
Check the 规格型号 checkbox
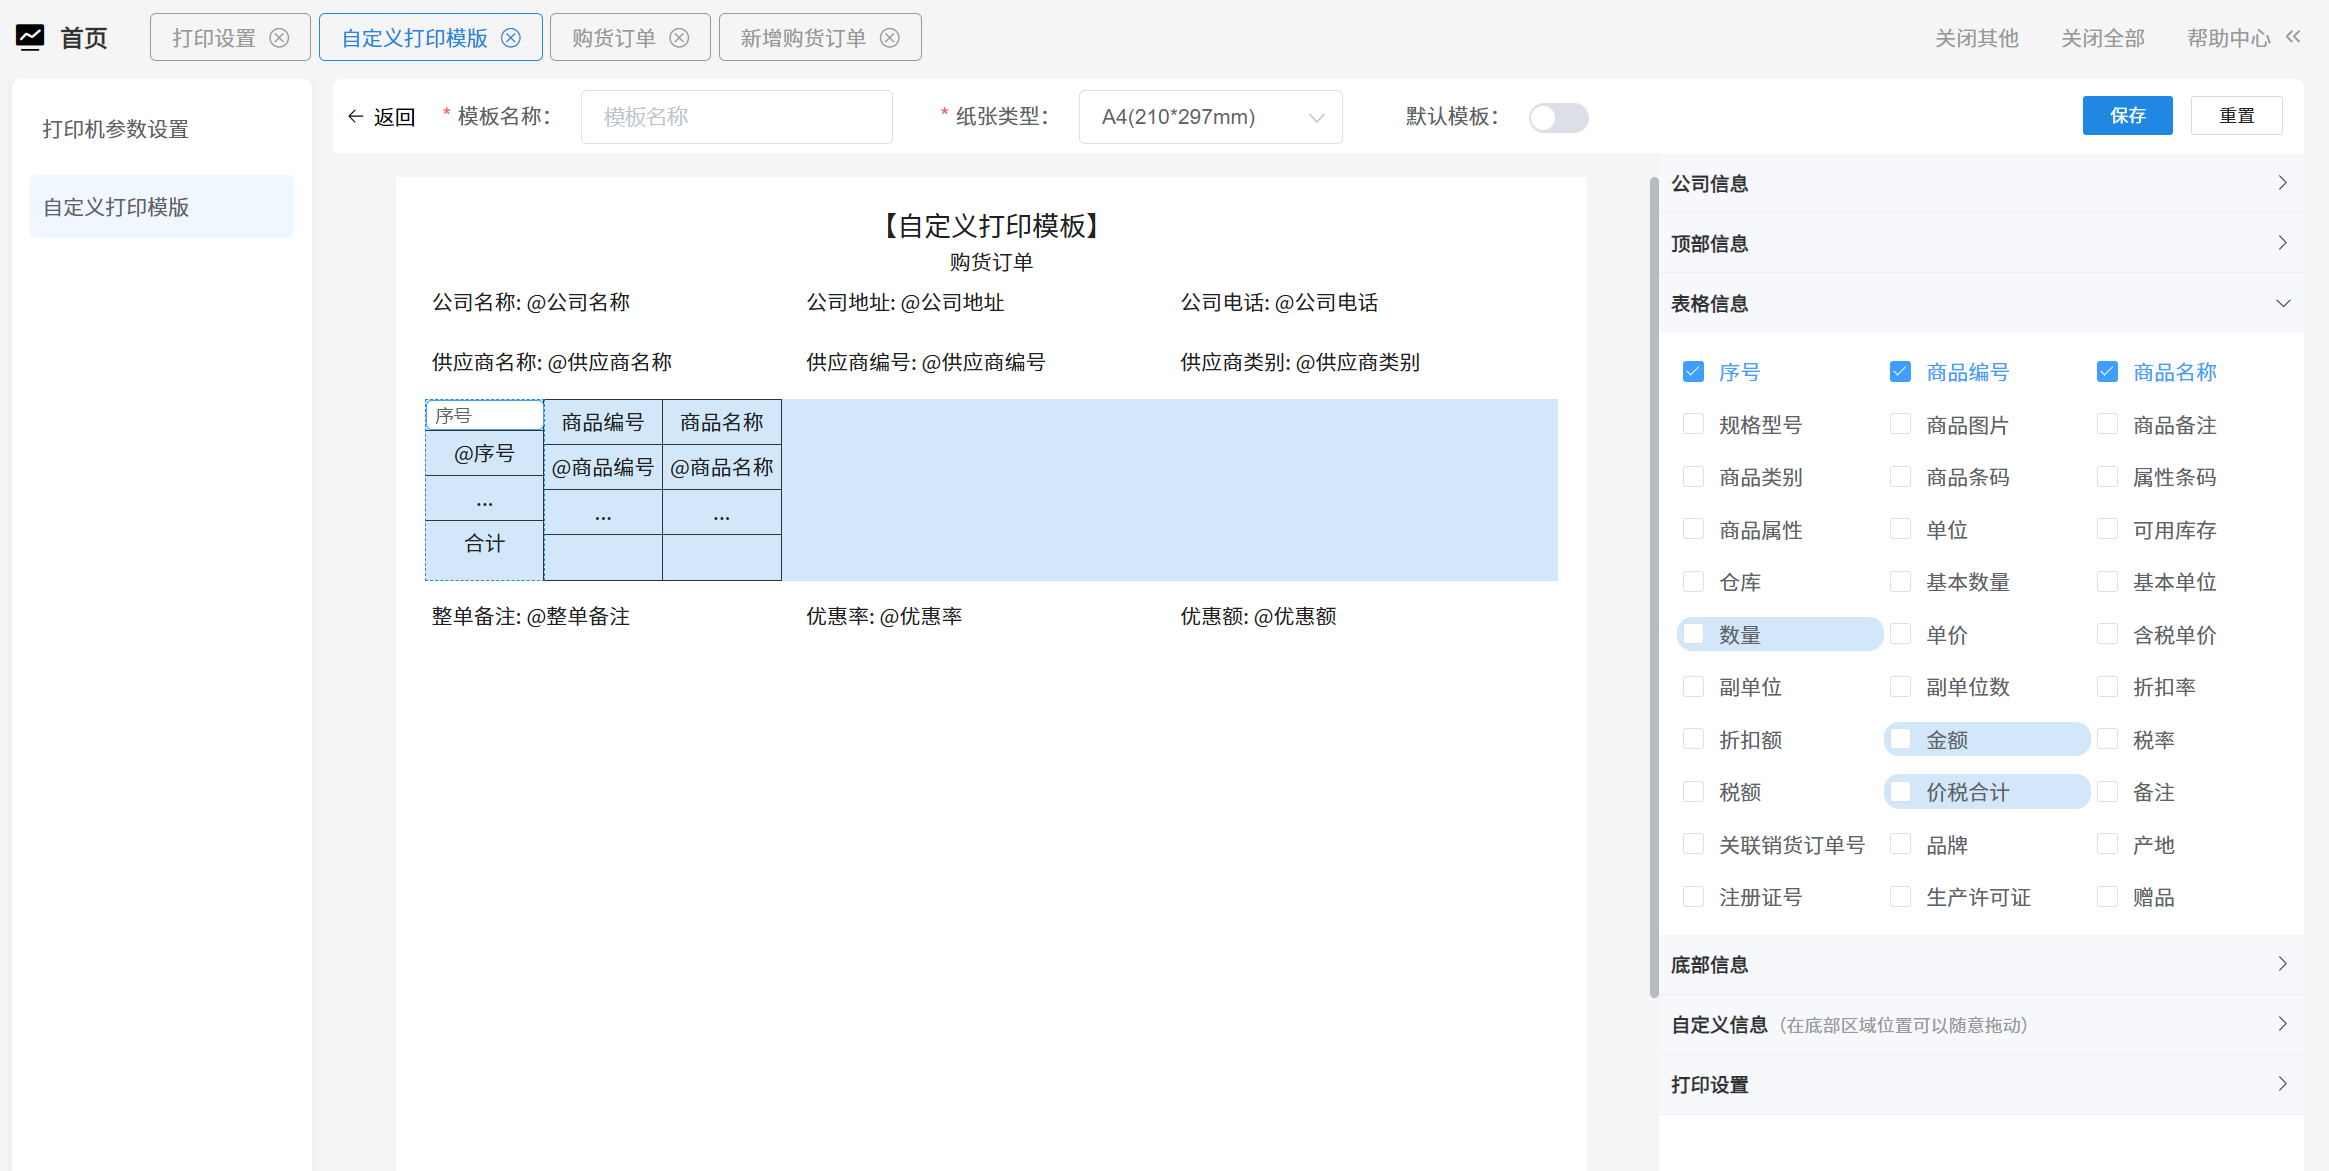1693,424
